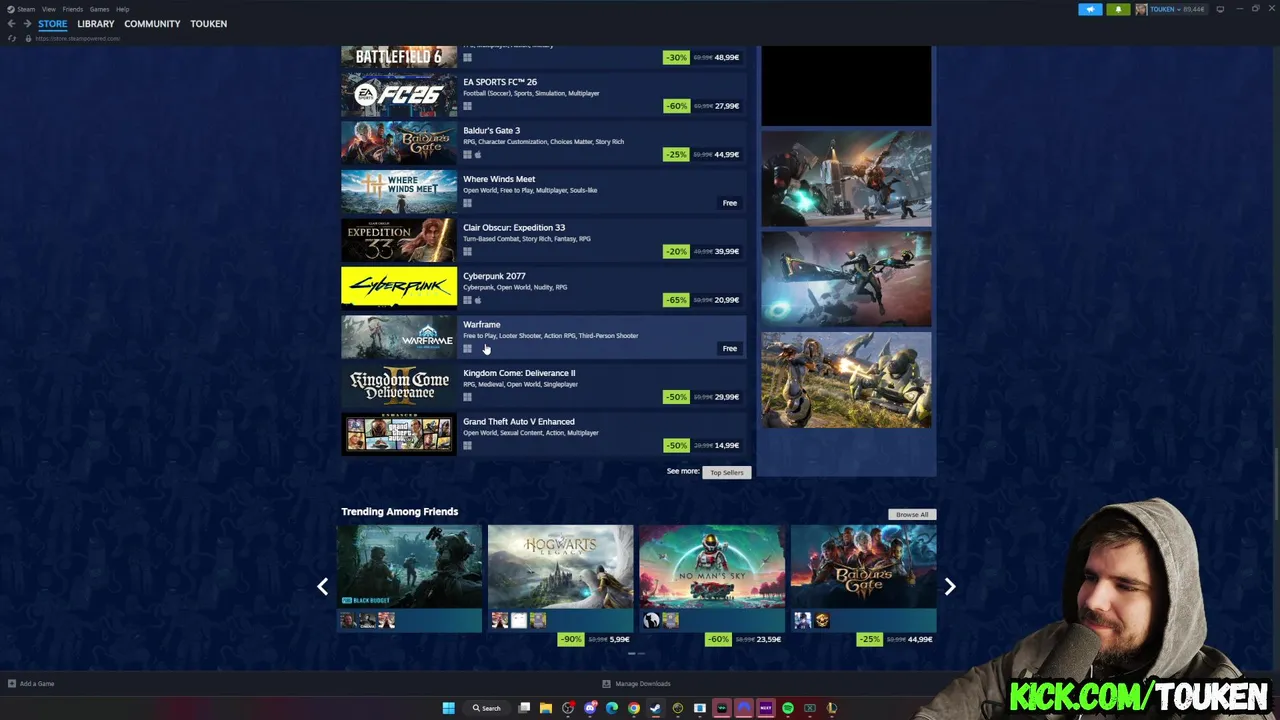Click the Manage Downloads icon
The height and width of the screenshot is (720, 1280).
click(606, 684)
